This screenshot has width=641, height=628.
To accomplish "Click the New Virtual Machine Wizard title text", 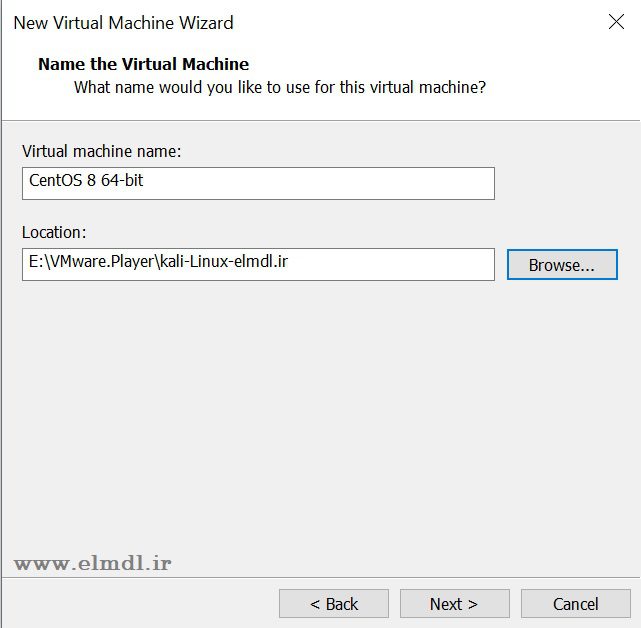I will (123, 22).
